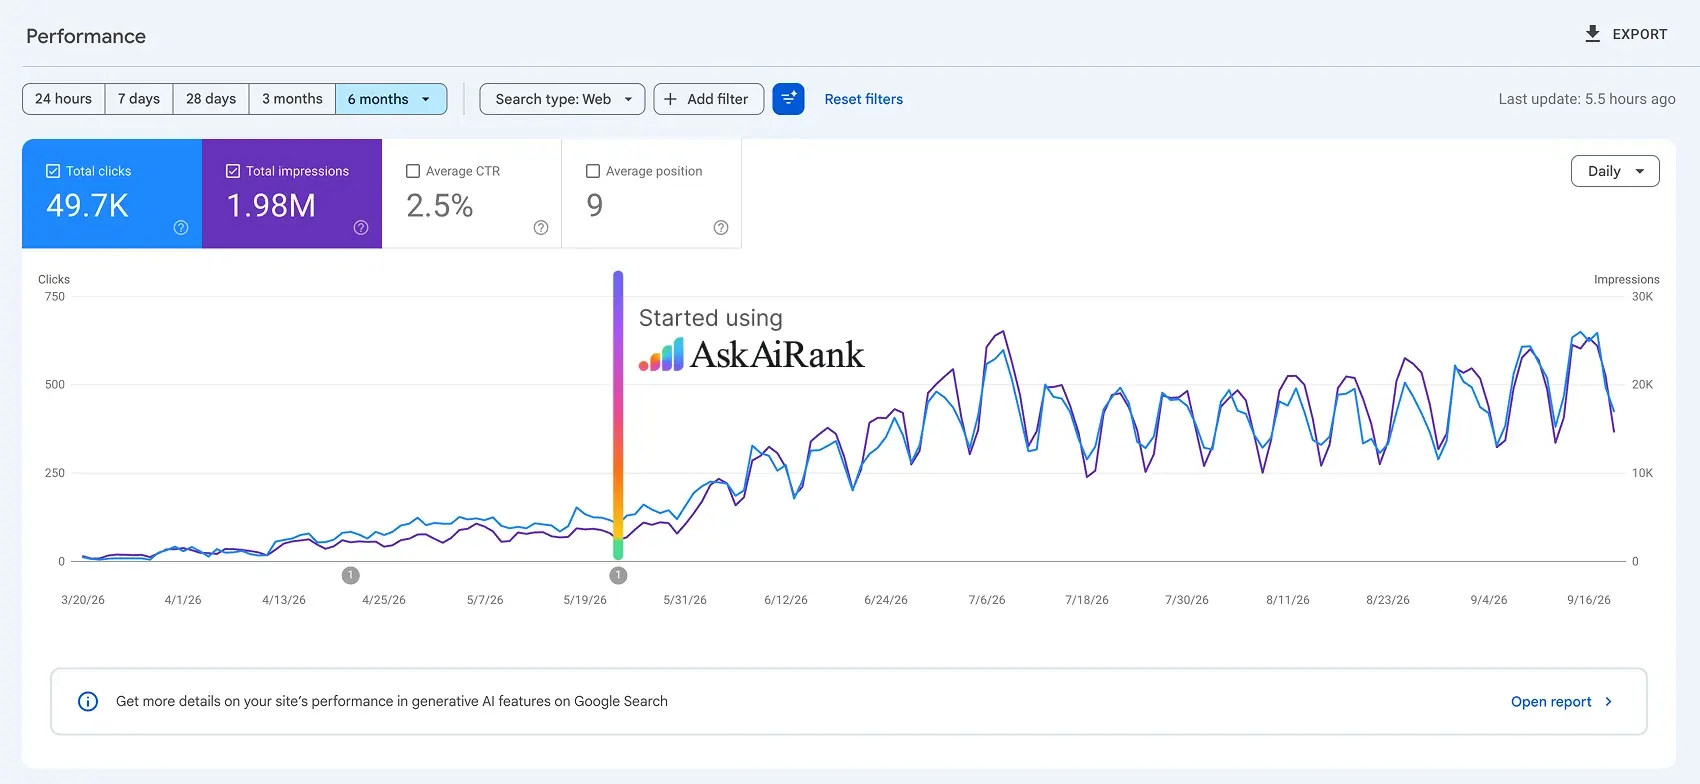Expand the 6 months date range dropdown

[x=391, y=99]
